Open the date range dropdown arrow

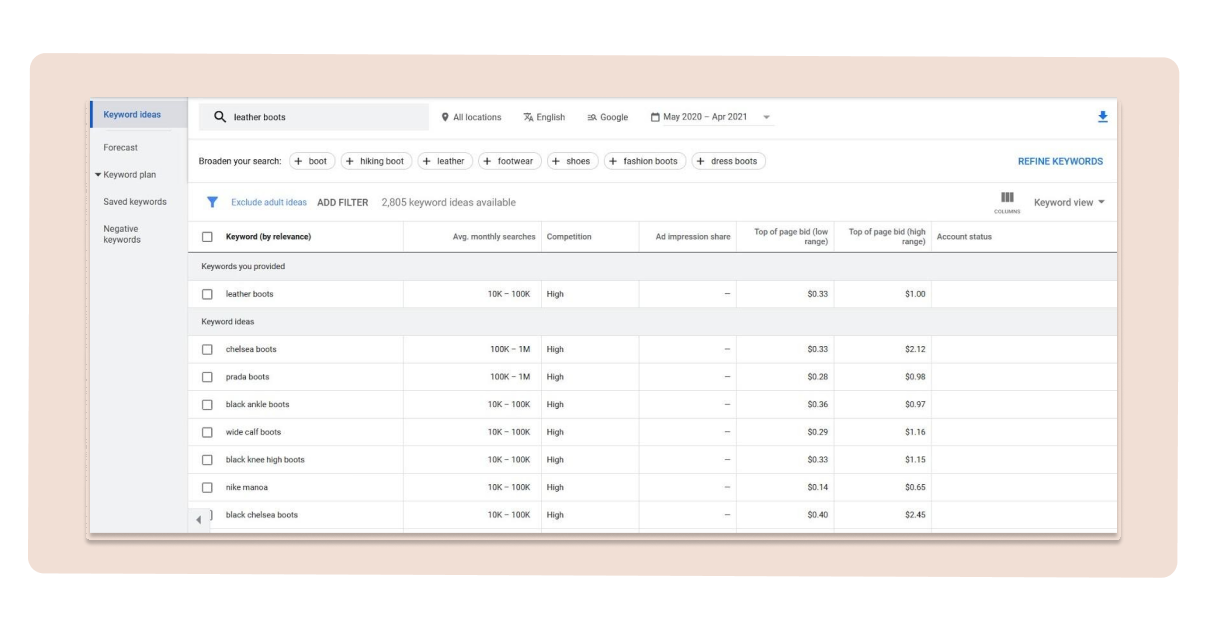coord(767,117)
